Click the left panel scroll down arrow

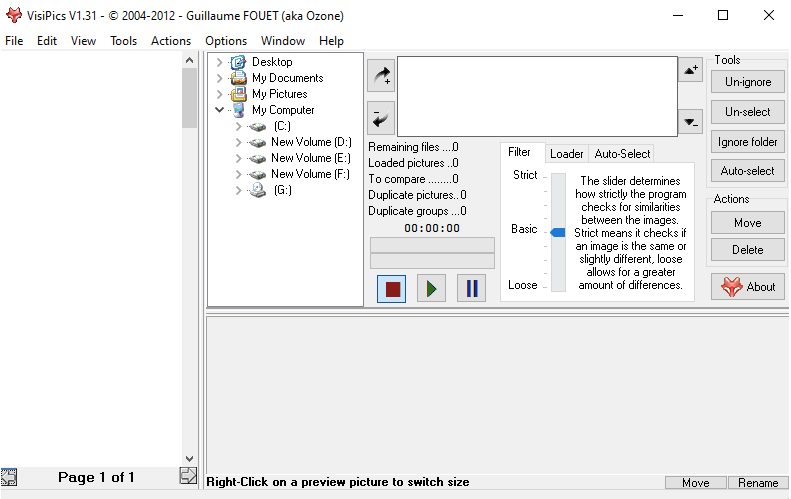[189, 459]
